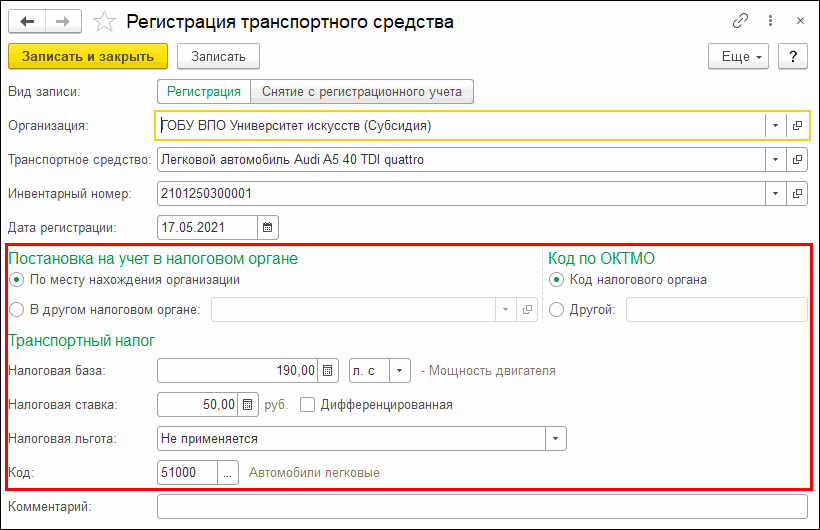Open calendar picker for registration date

click(268, 228)
